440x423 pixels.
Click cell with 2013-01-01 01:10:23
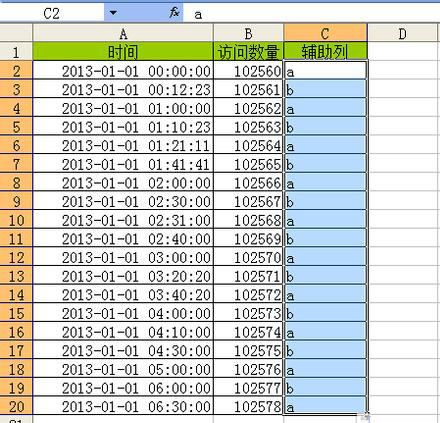point(123,126)
